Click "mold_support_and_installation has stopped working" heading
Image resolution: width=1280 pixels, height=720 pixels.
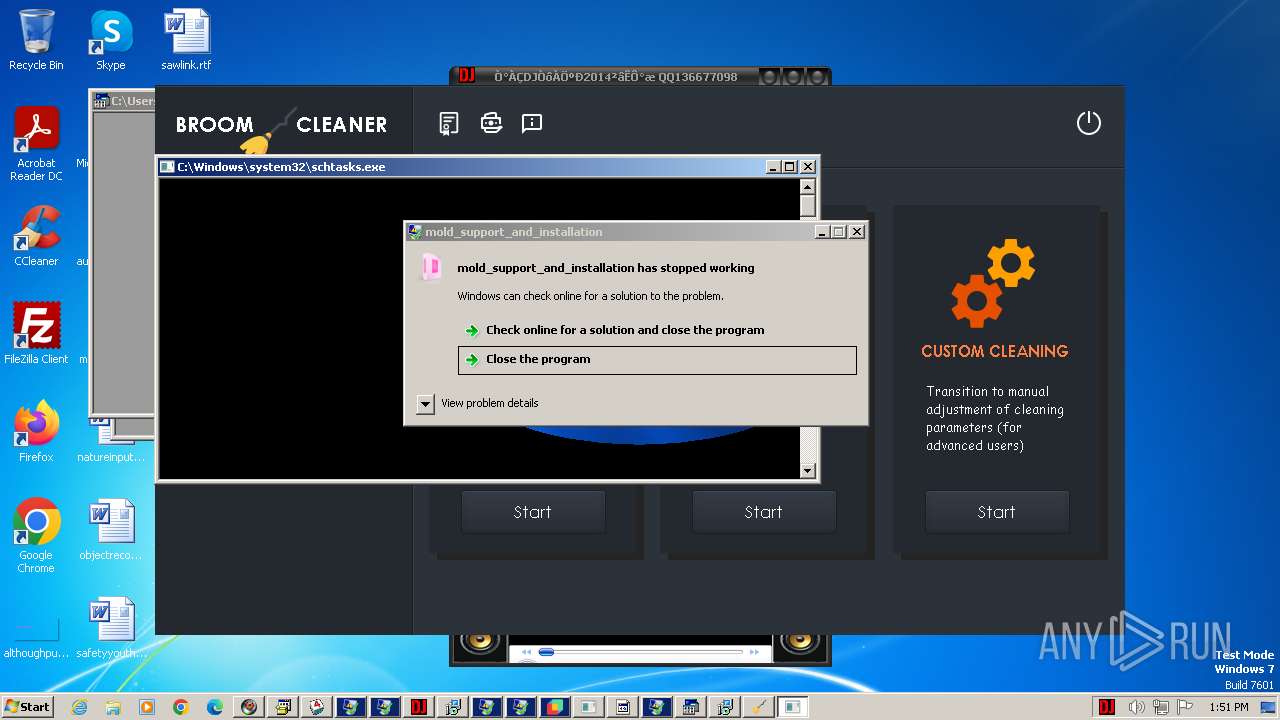[x=606, y=268]
